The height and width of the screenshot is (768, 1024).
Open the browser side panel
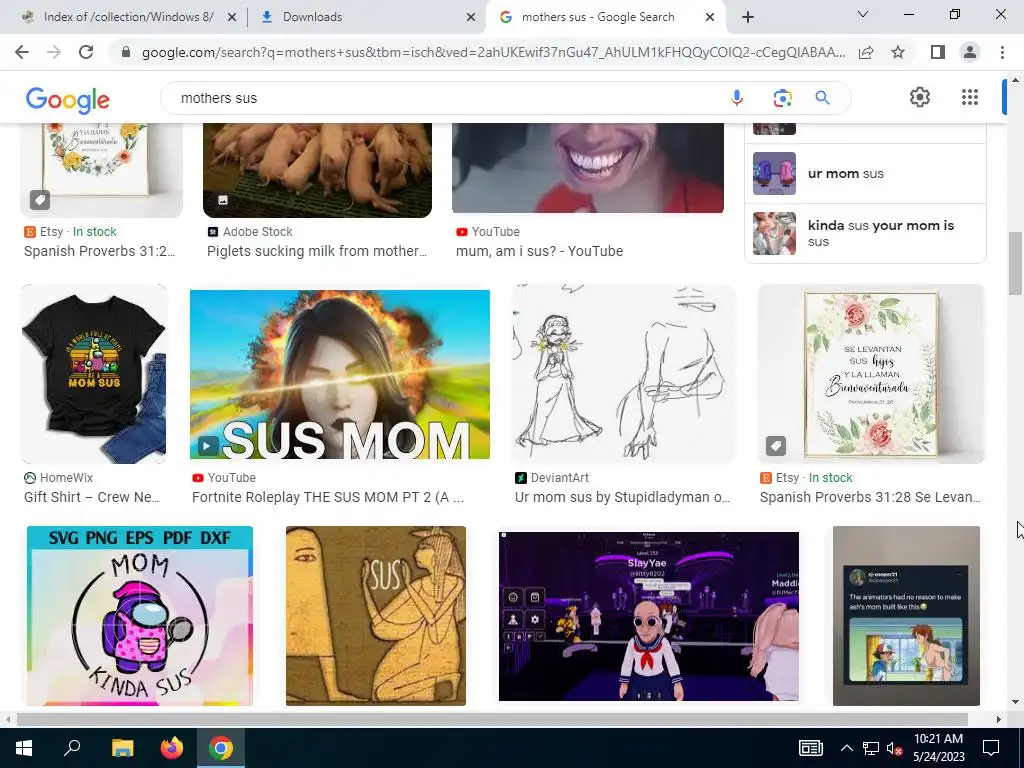(938, 52)
